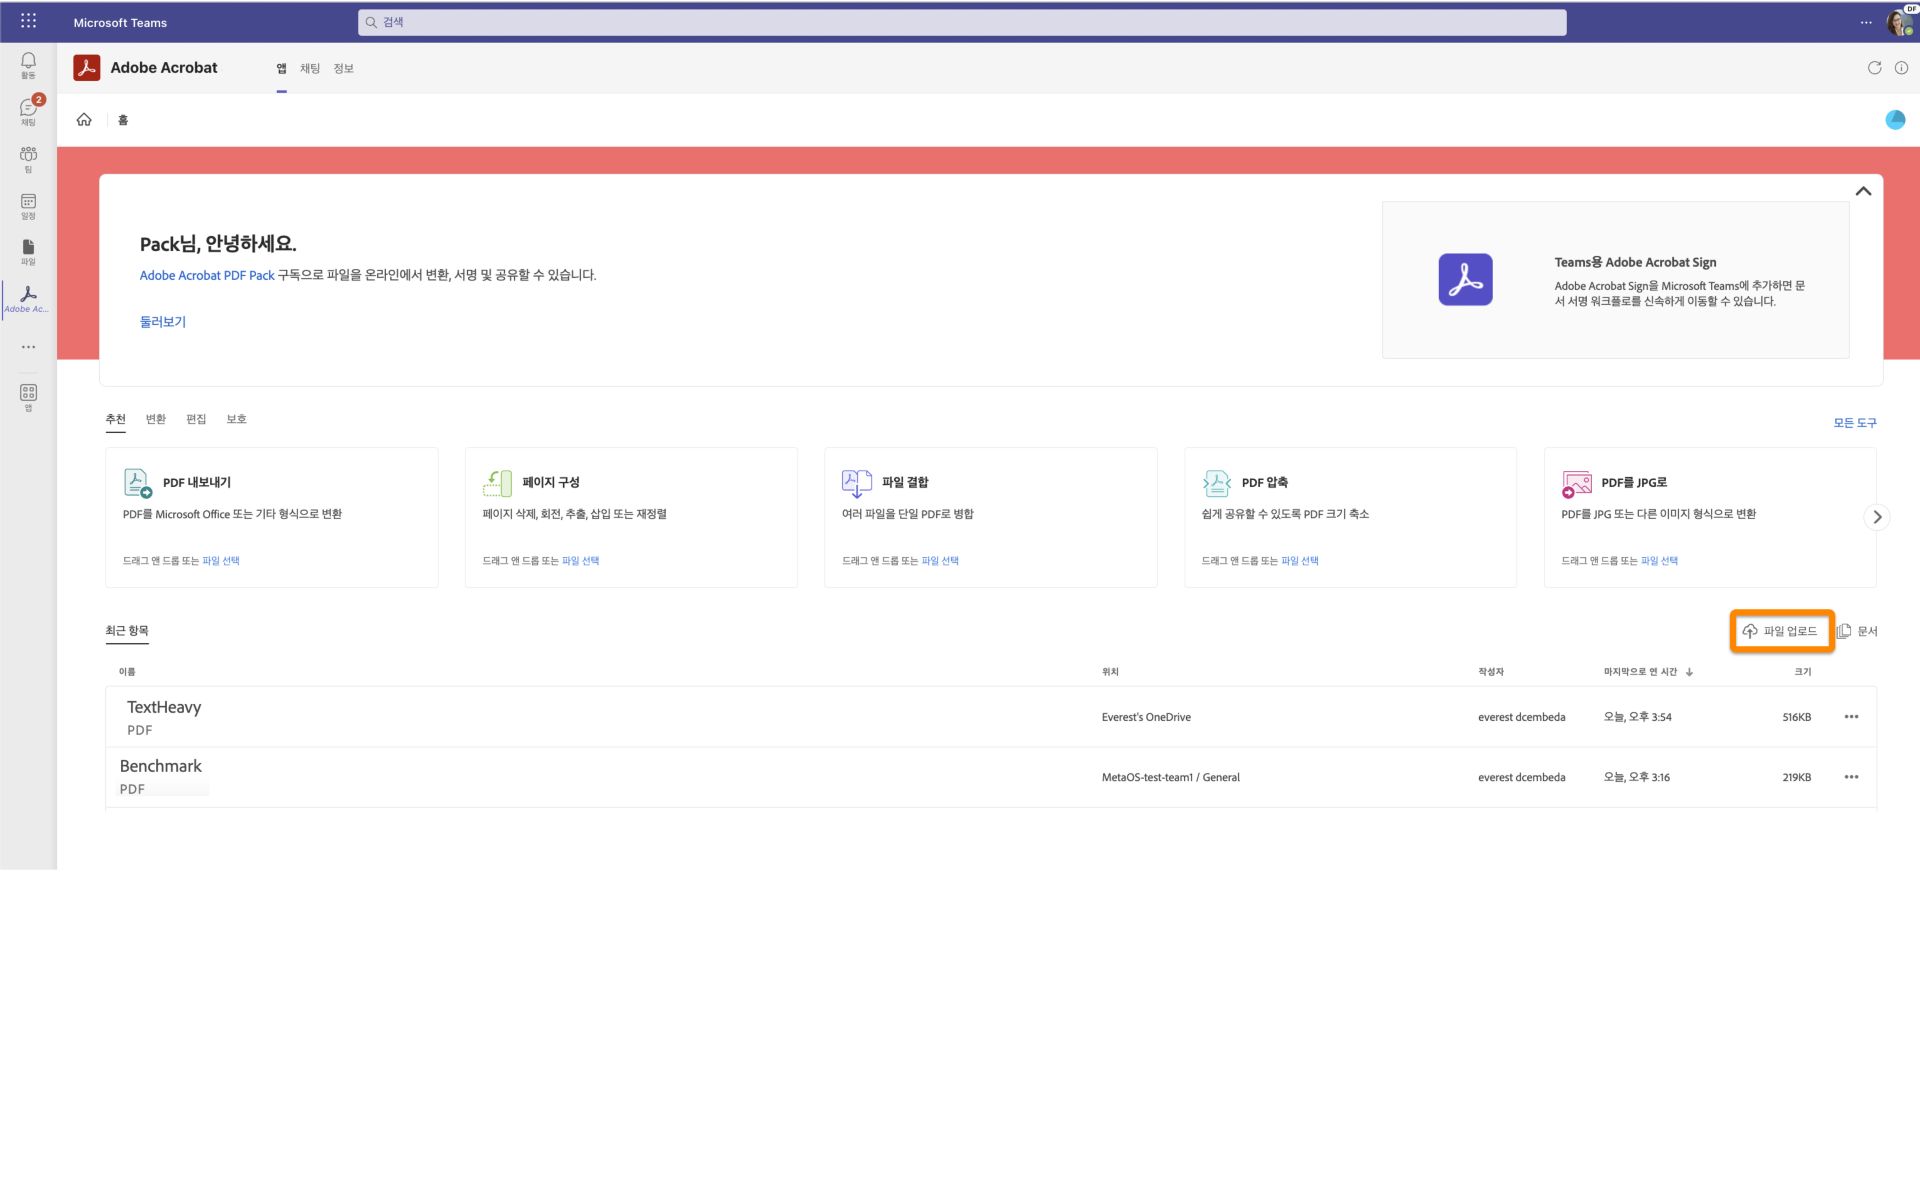Viewport: 1920px width, 1196px height.
Task: Switch to the 채팅 tab
Action: click(x=310, y=68)
